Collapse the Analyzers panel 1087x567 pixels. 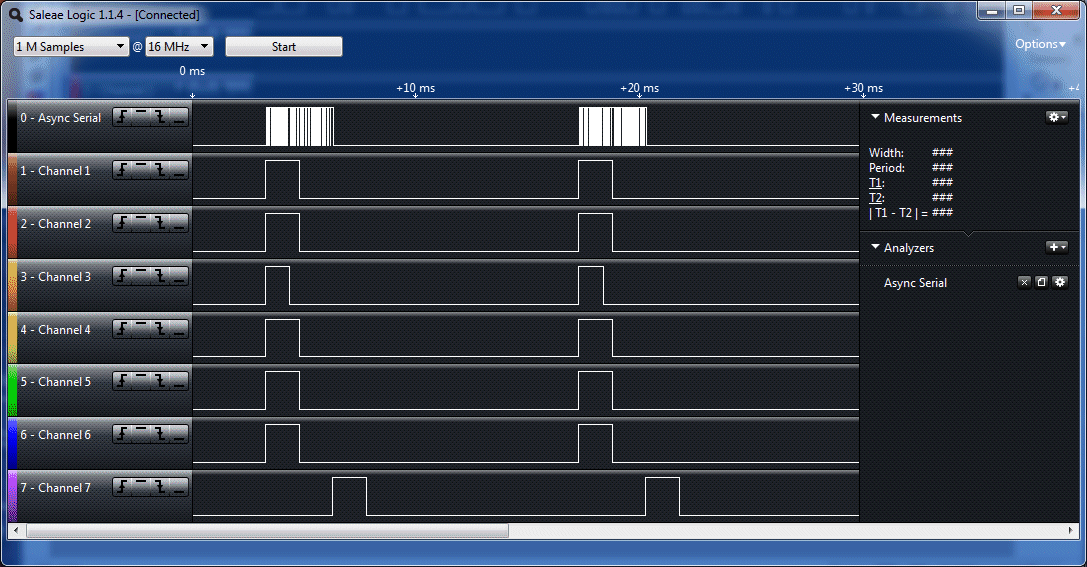click(x=876, y=248)
